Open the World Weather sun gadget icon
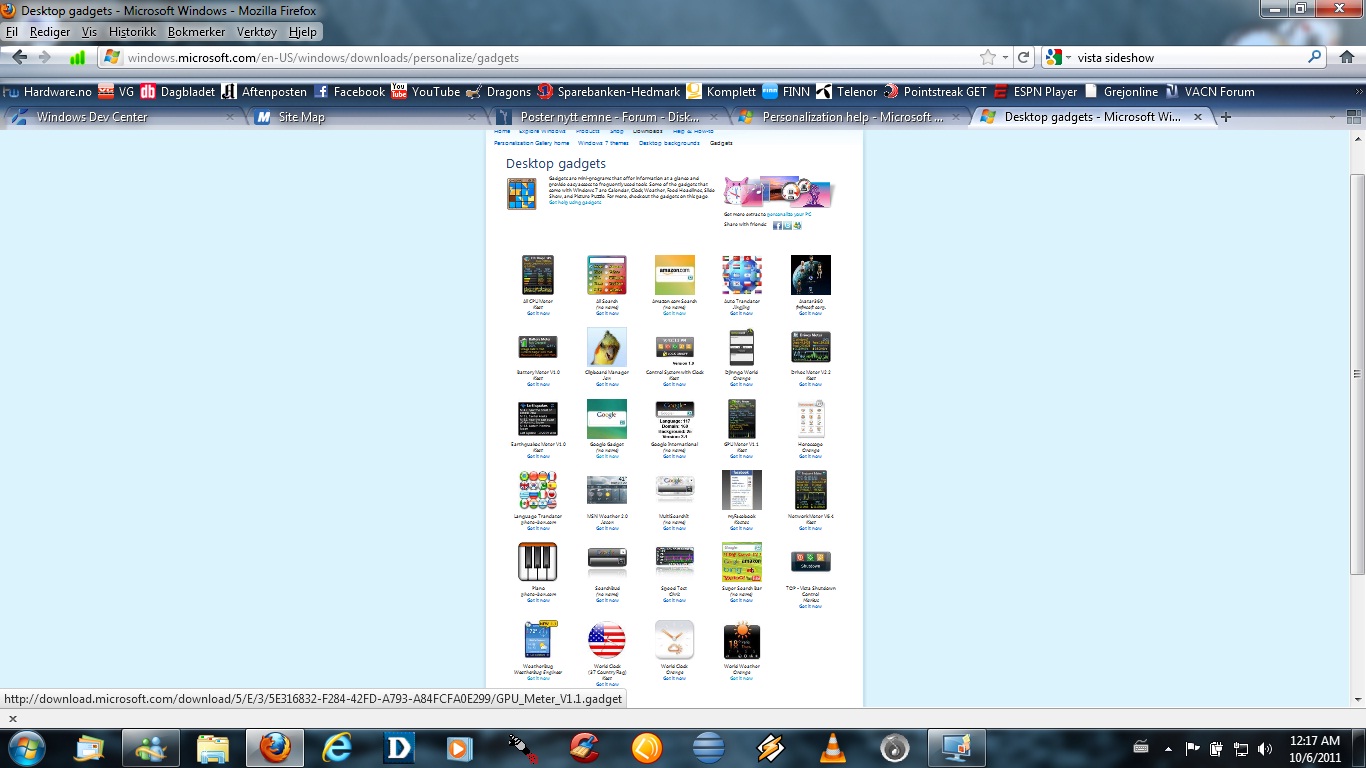The image size is (1366, 768). (742, 641)
